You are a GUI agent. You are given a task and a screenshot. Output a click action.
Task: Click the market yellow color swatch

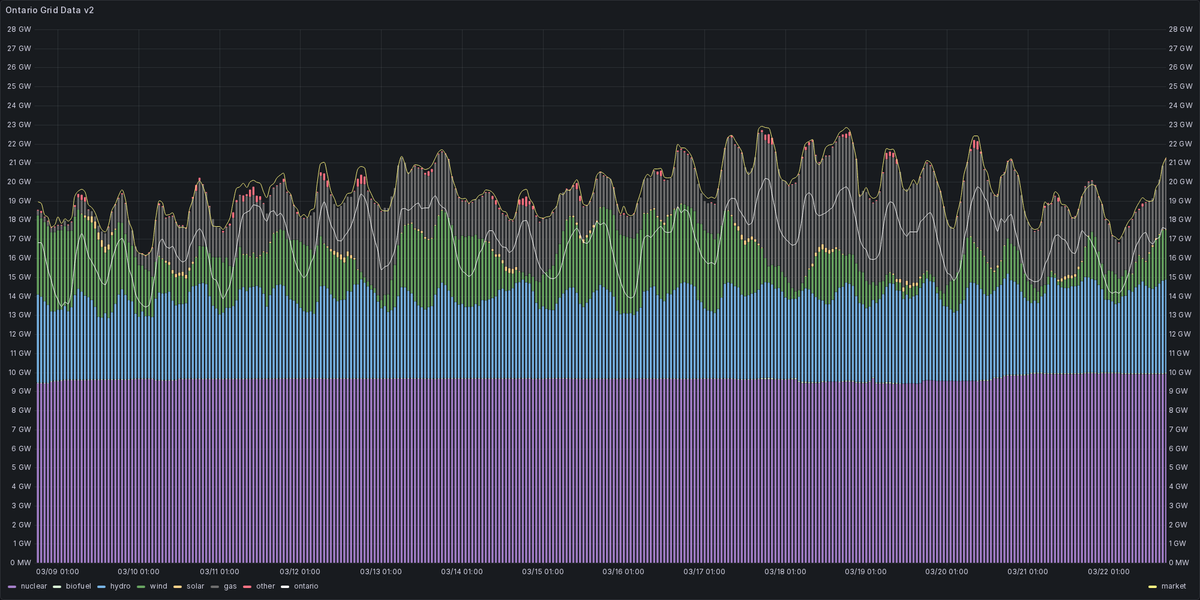click(1153, 586)
